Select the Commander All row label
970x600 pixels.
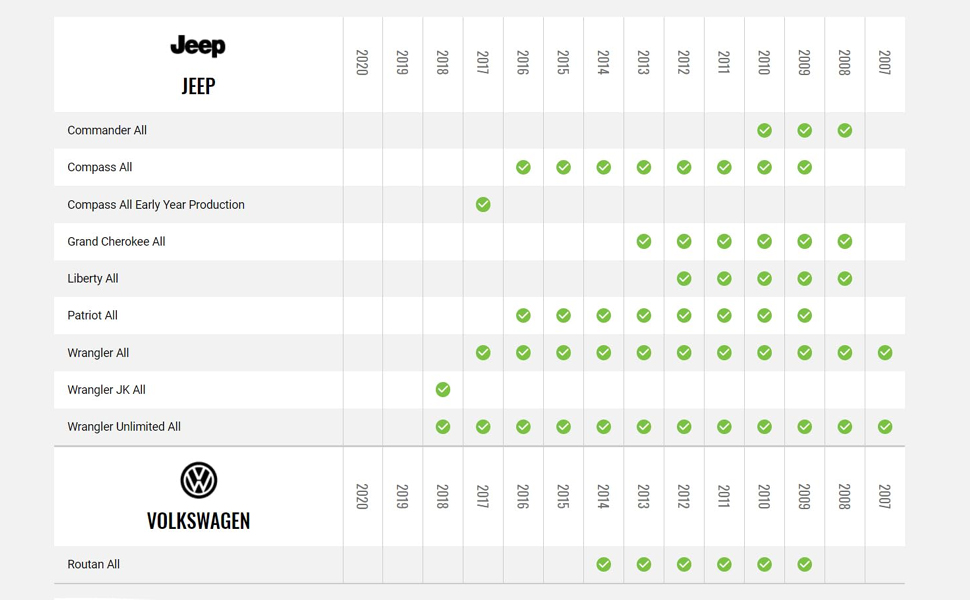(107, 130)
